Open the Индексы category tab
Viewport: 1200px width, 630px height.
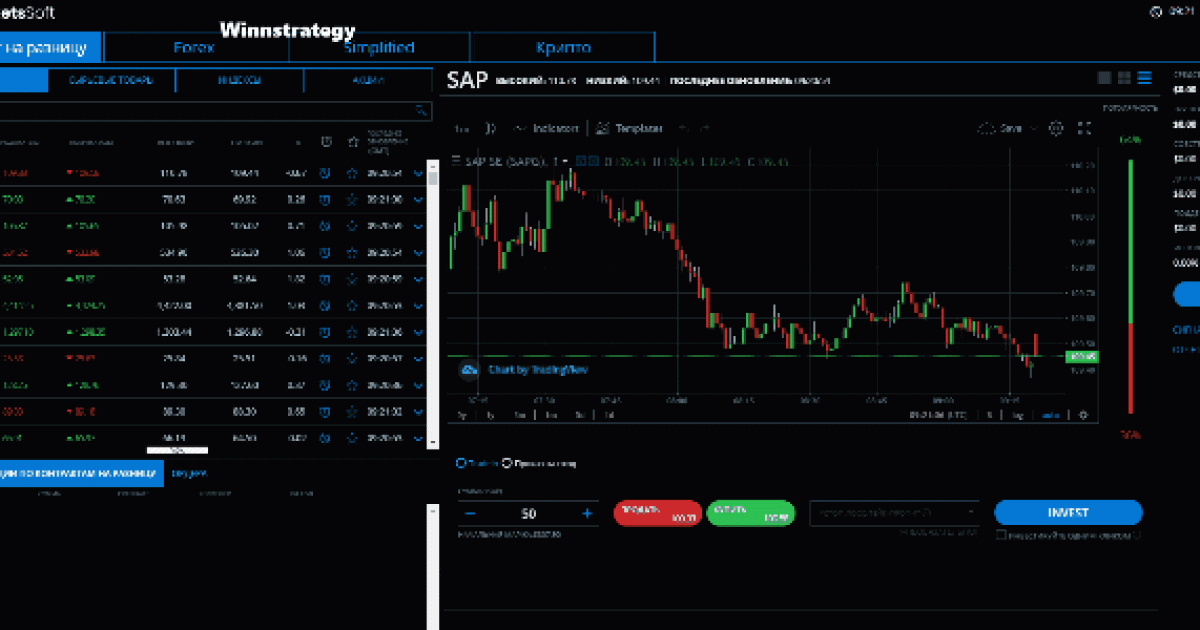(239, 80)
